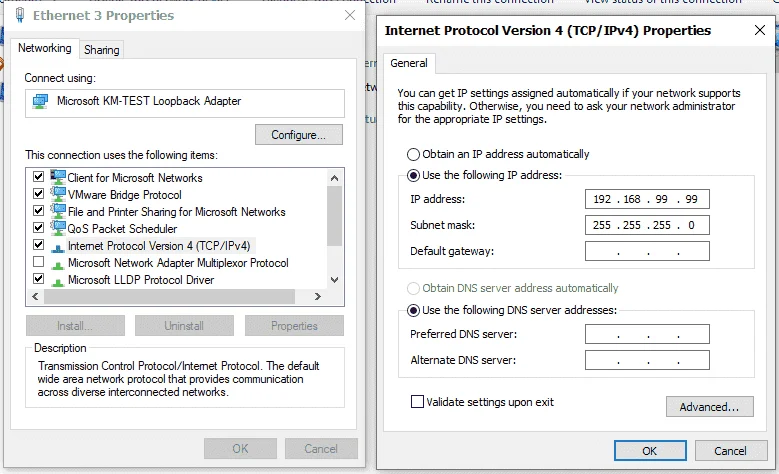Click the horizontal scroll right arrow
Viewport: 779px width, 474px height.
click(x=317, y=297)
